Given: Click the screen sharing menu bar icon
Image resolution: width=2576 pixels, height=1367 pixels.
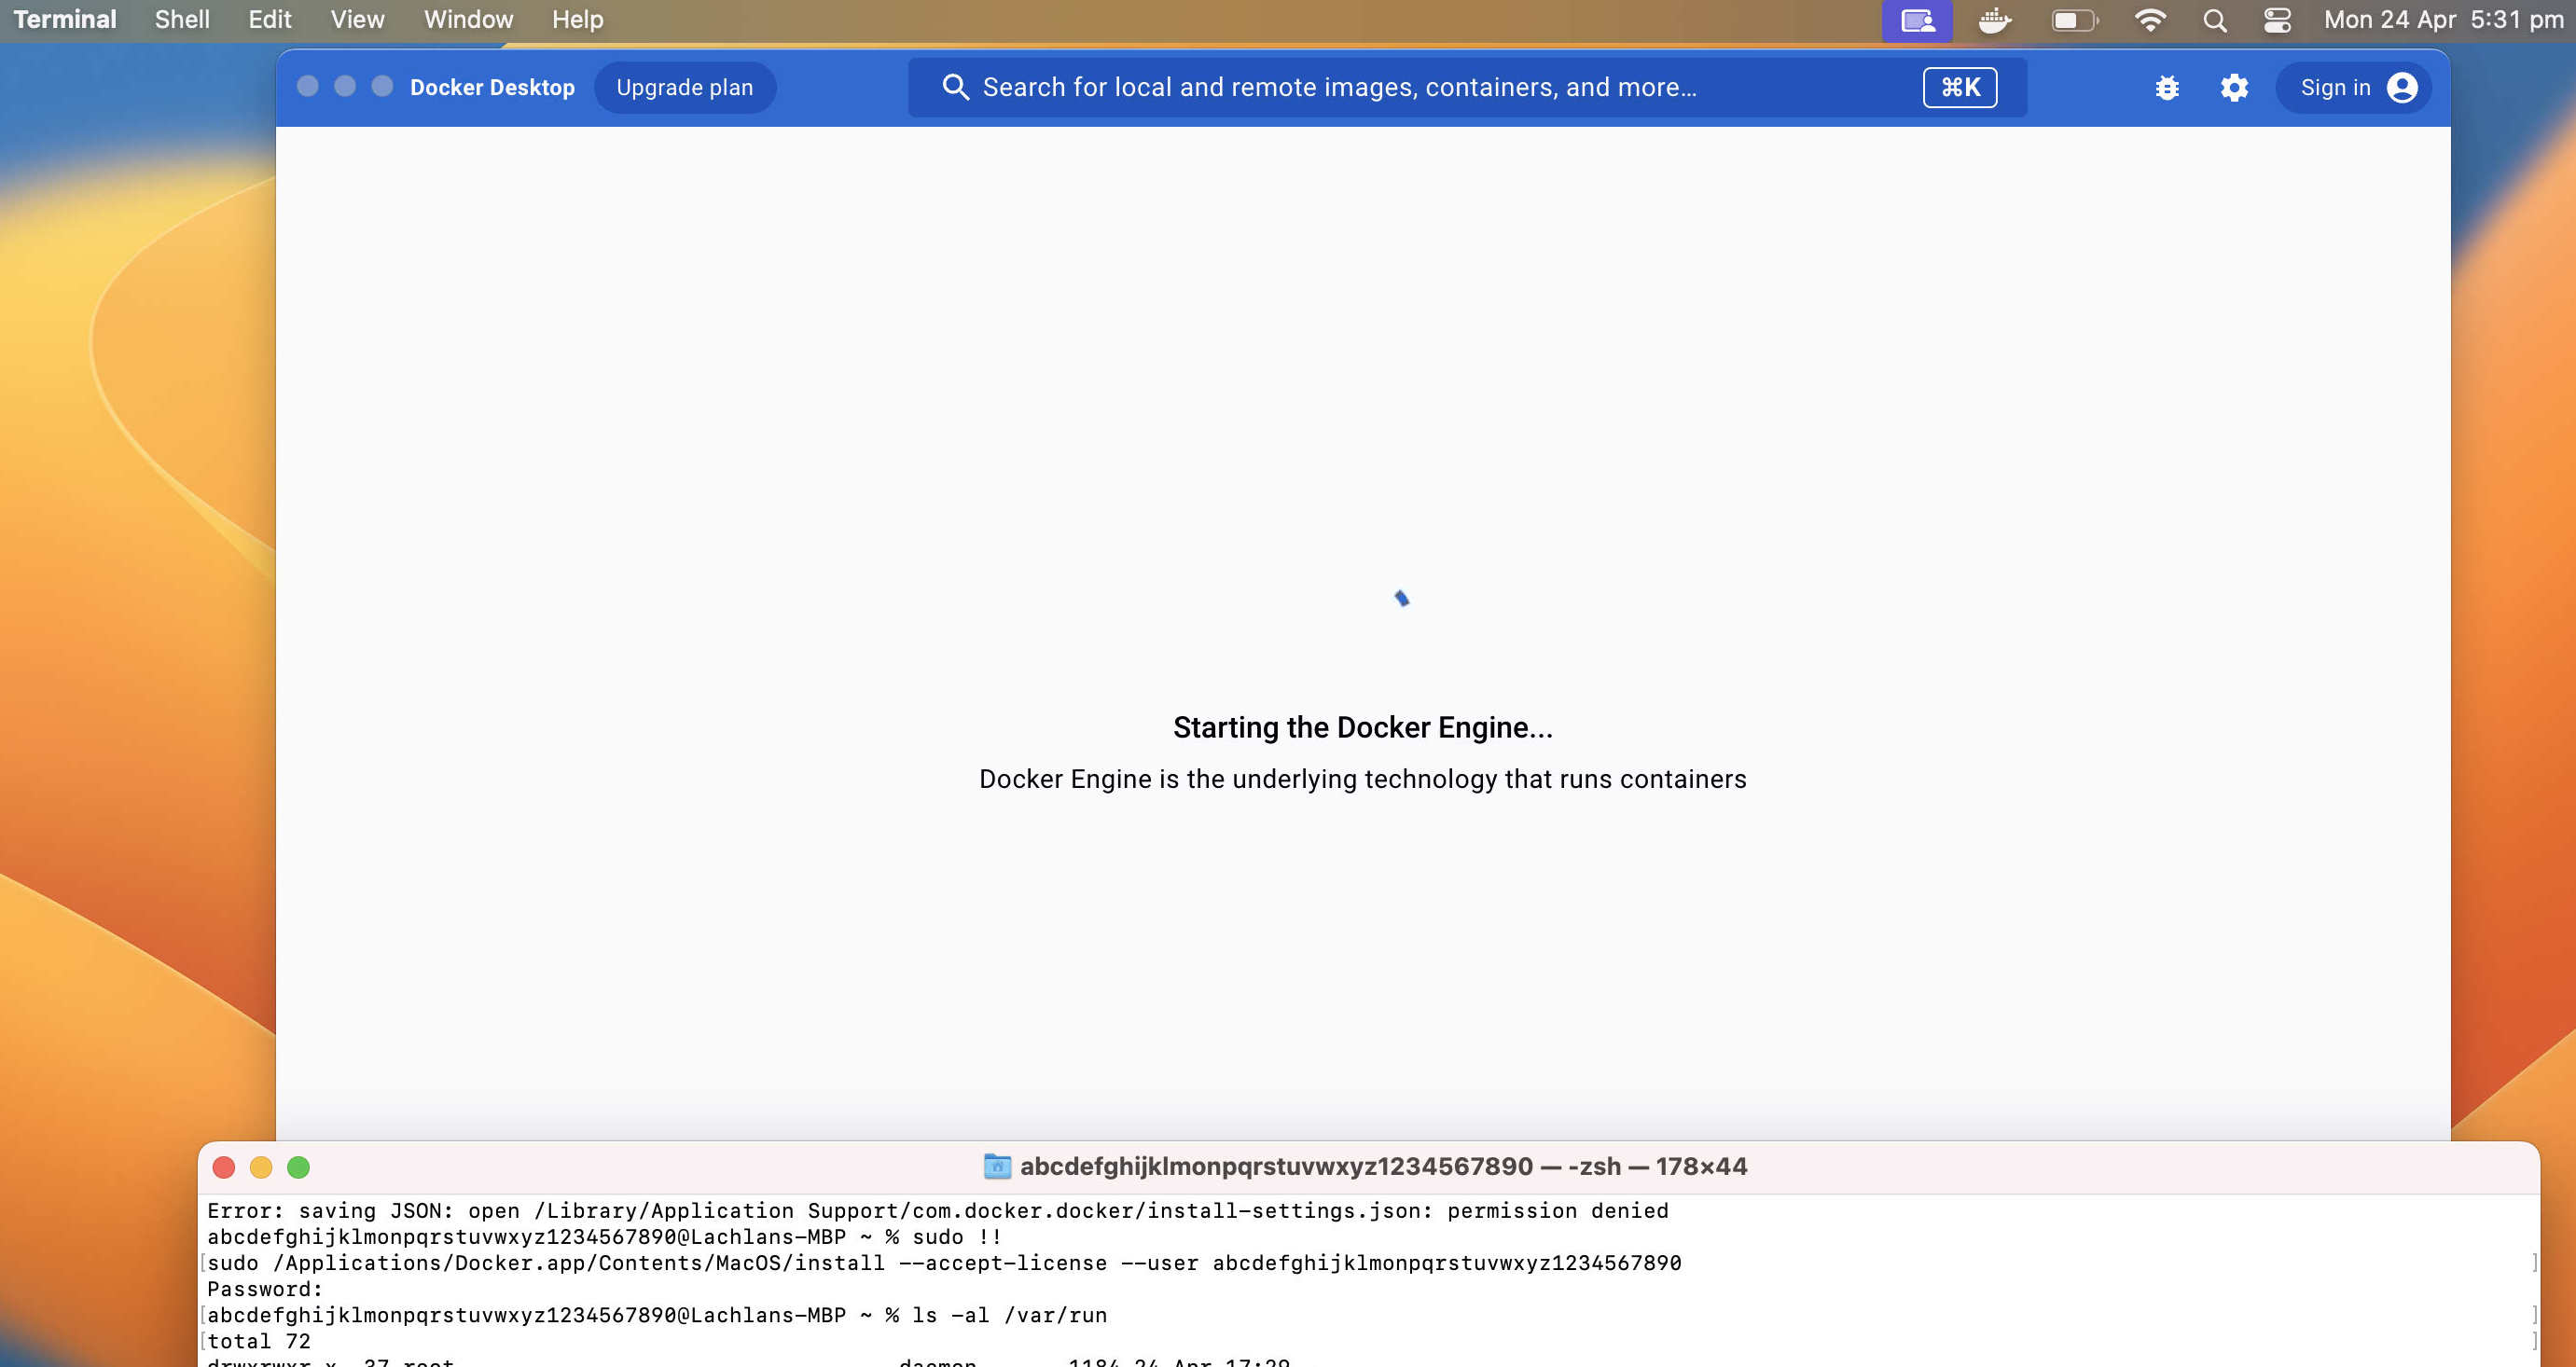Looking at the screenshot, I should click(1917, 20).
